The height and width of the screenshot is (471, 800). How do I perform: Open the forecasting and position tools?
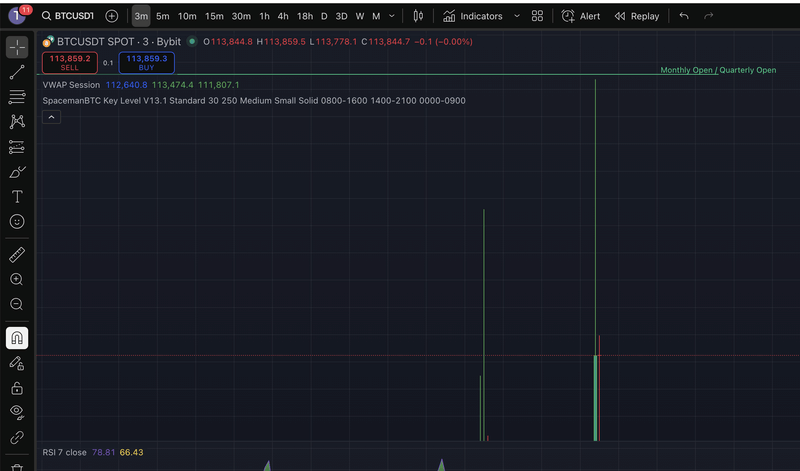[17, 147]
